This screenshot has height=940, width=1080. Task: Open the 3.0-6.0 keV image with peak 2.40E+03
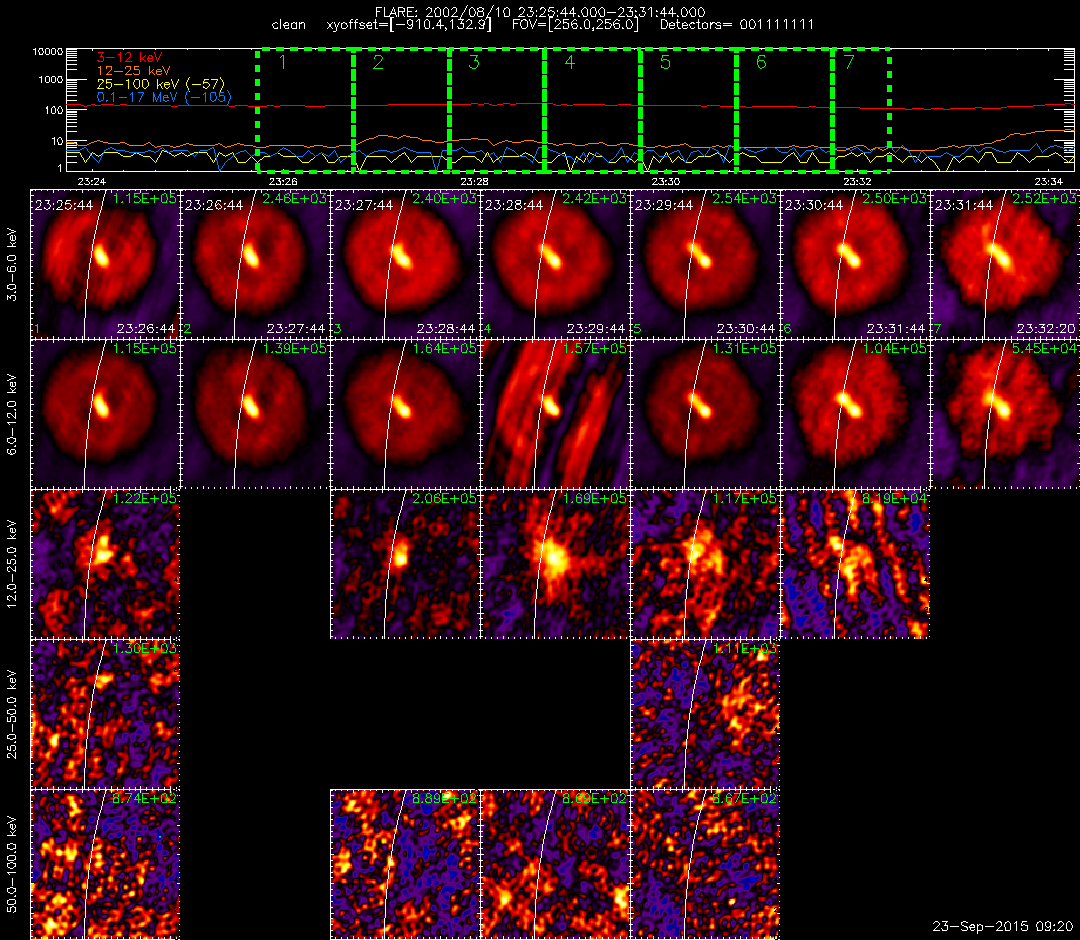[405, 264]
